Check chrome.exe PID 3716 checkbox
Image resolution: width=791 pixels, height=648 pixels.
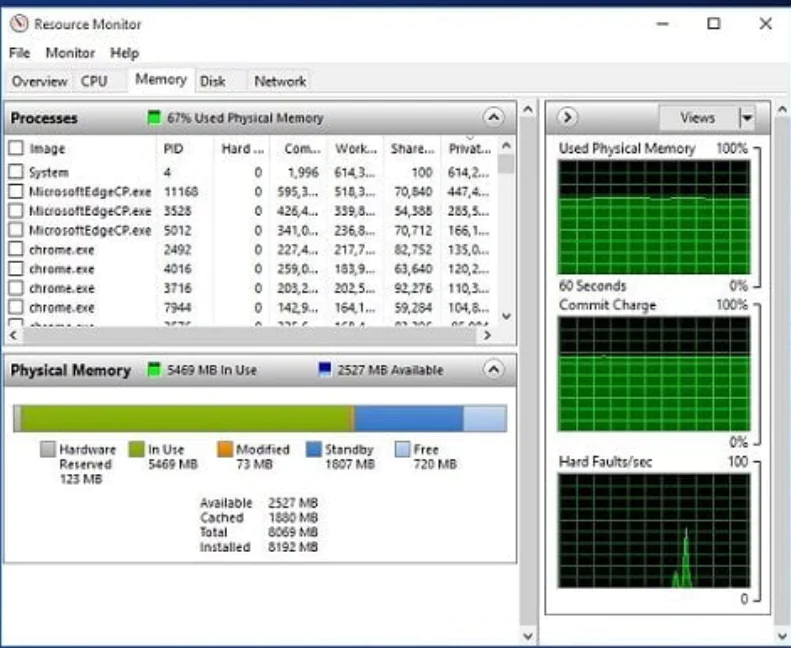pyautogui.click(x=16, y=288)
